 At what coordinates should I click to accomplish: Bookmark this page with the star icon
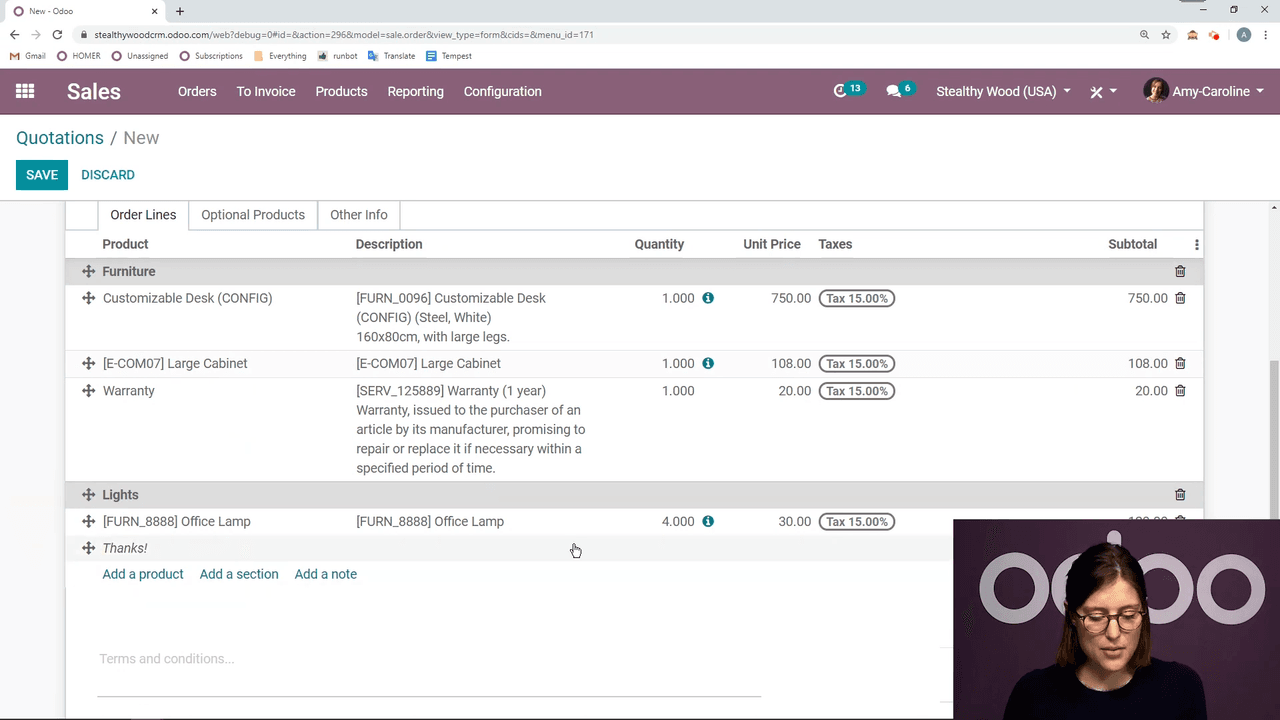coord(1166,34)
